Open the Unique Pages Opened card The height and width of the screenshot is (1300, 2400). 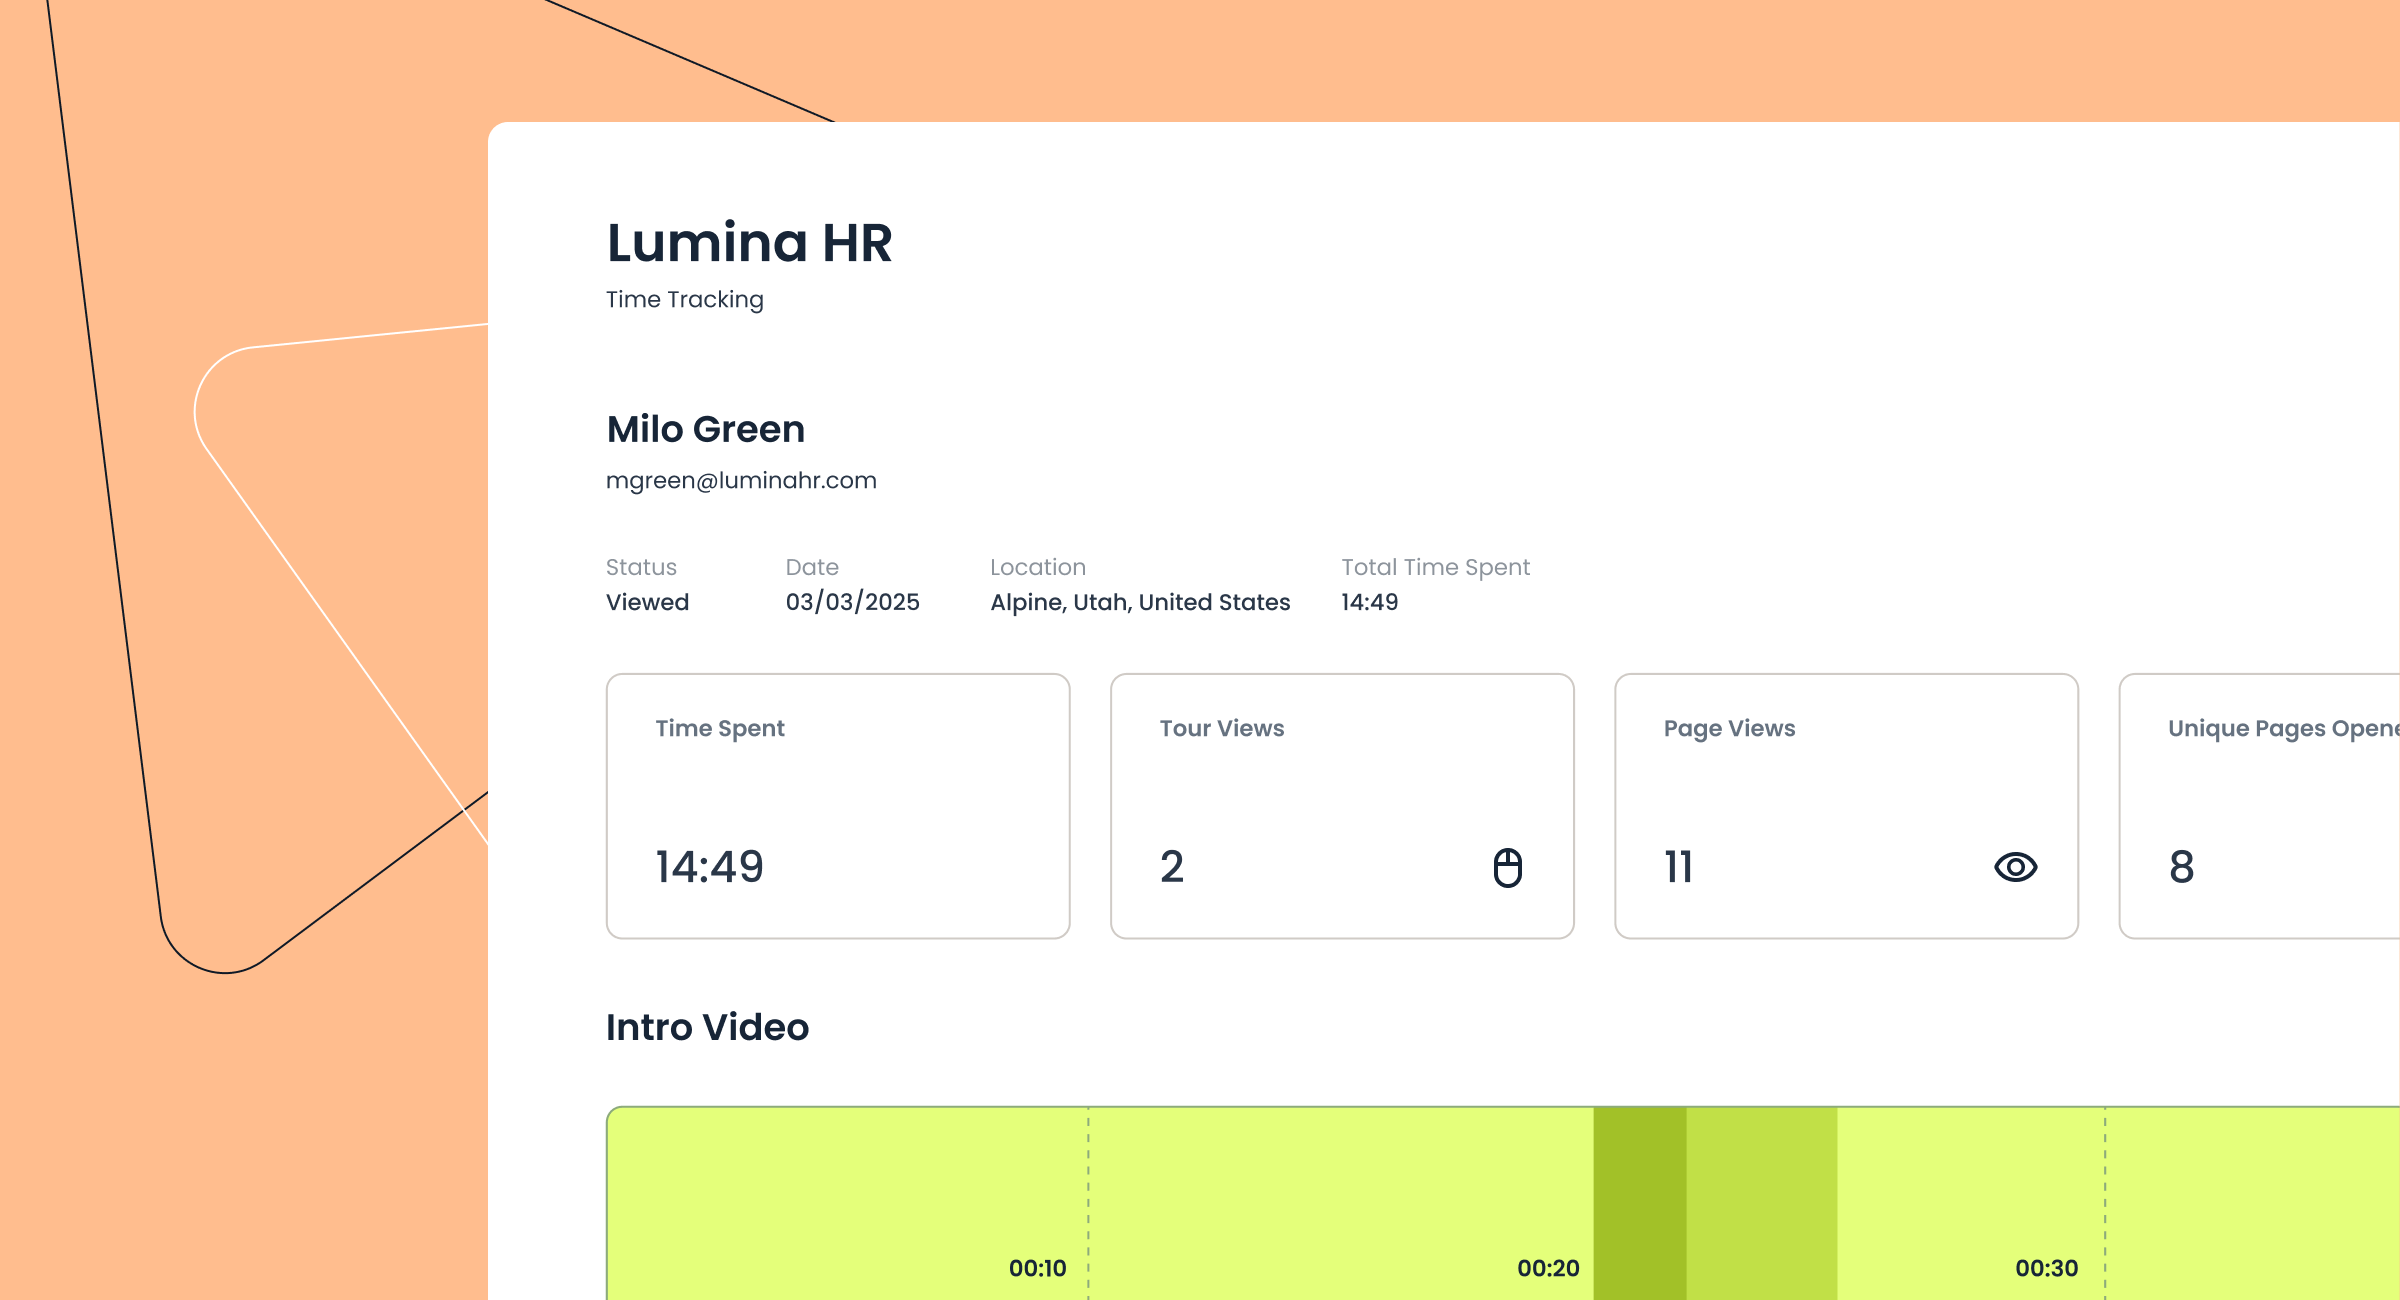tap(2260, 806)
